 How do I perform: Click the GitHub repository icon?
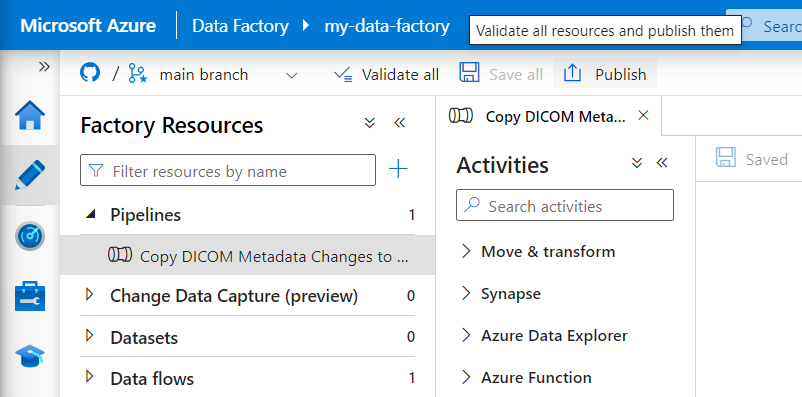(90, 74)
